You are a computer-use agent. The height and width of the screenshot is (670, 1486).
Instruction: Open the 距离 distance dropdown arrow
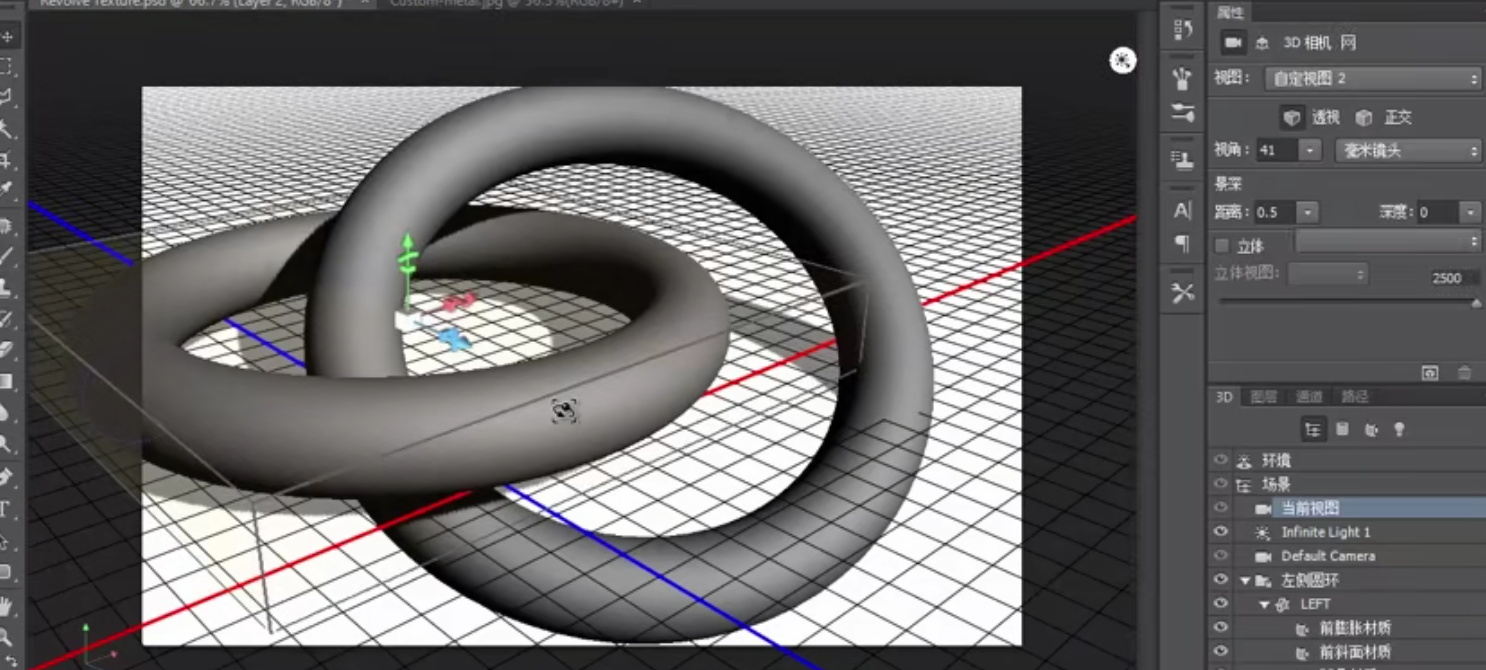[x=1307, y=212]
